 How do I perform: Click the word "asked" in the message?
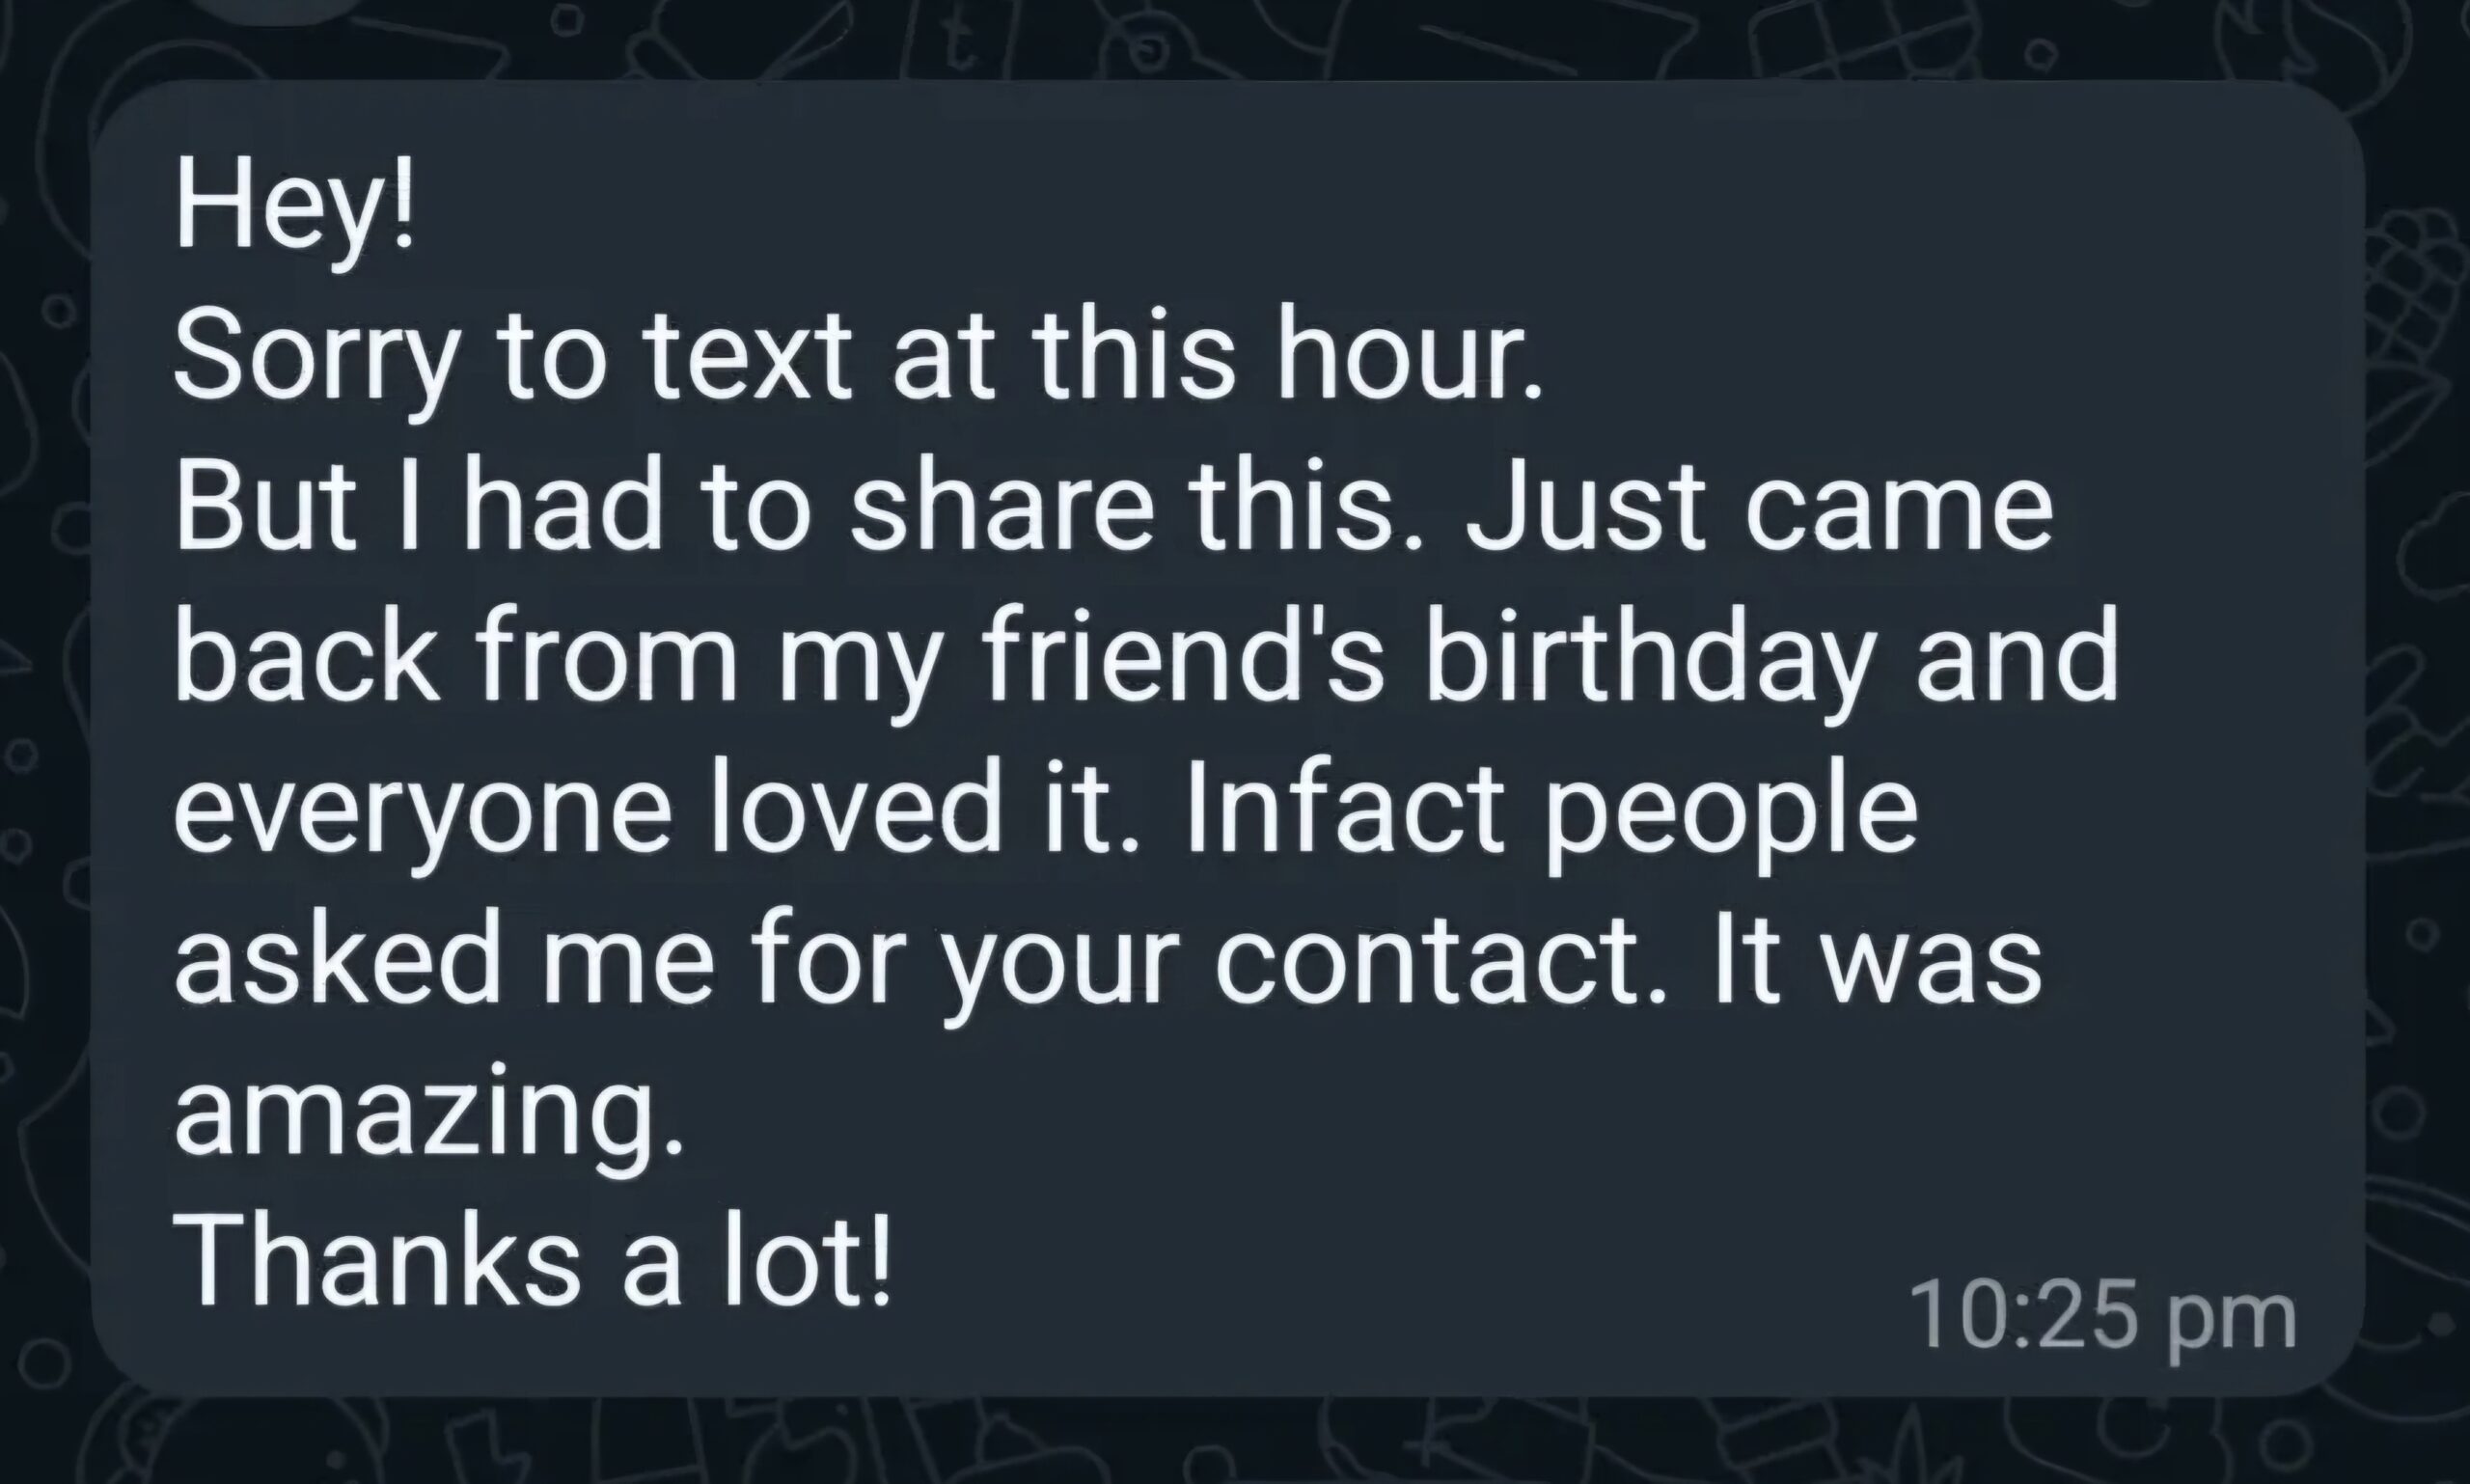(x=338, y=962)
